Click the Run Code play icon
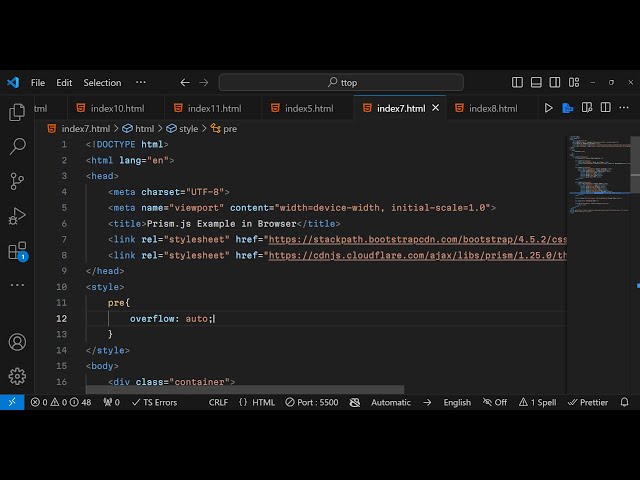The width and height of the screenshot is (640, 480). point(548,108)
